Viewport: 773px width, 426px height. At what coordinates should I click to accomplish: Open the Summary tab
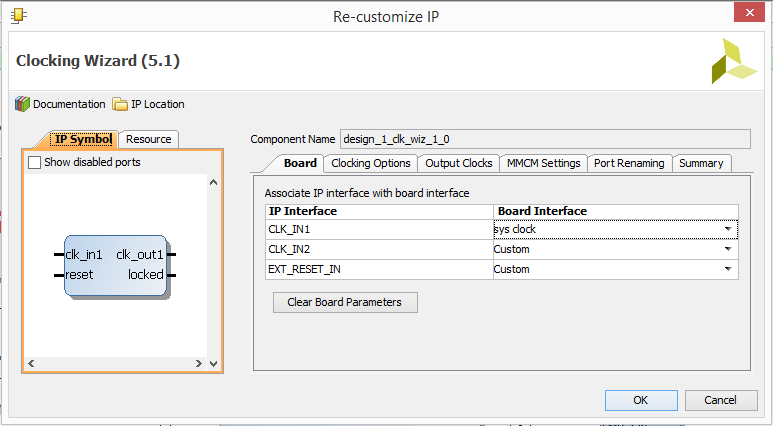[701, 164]
